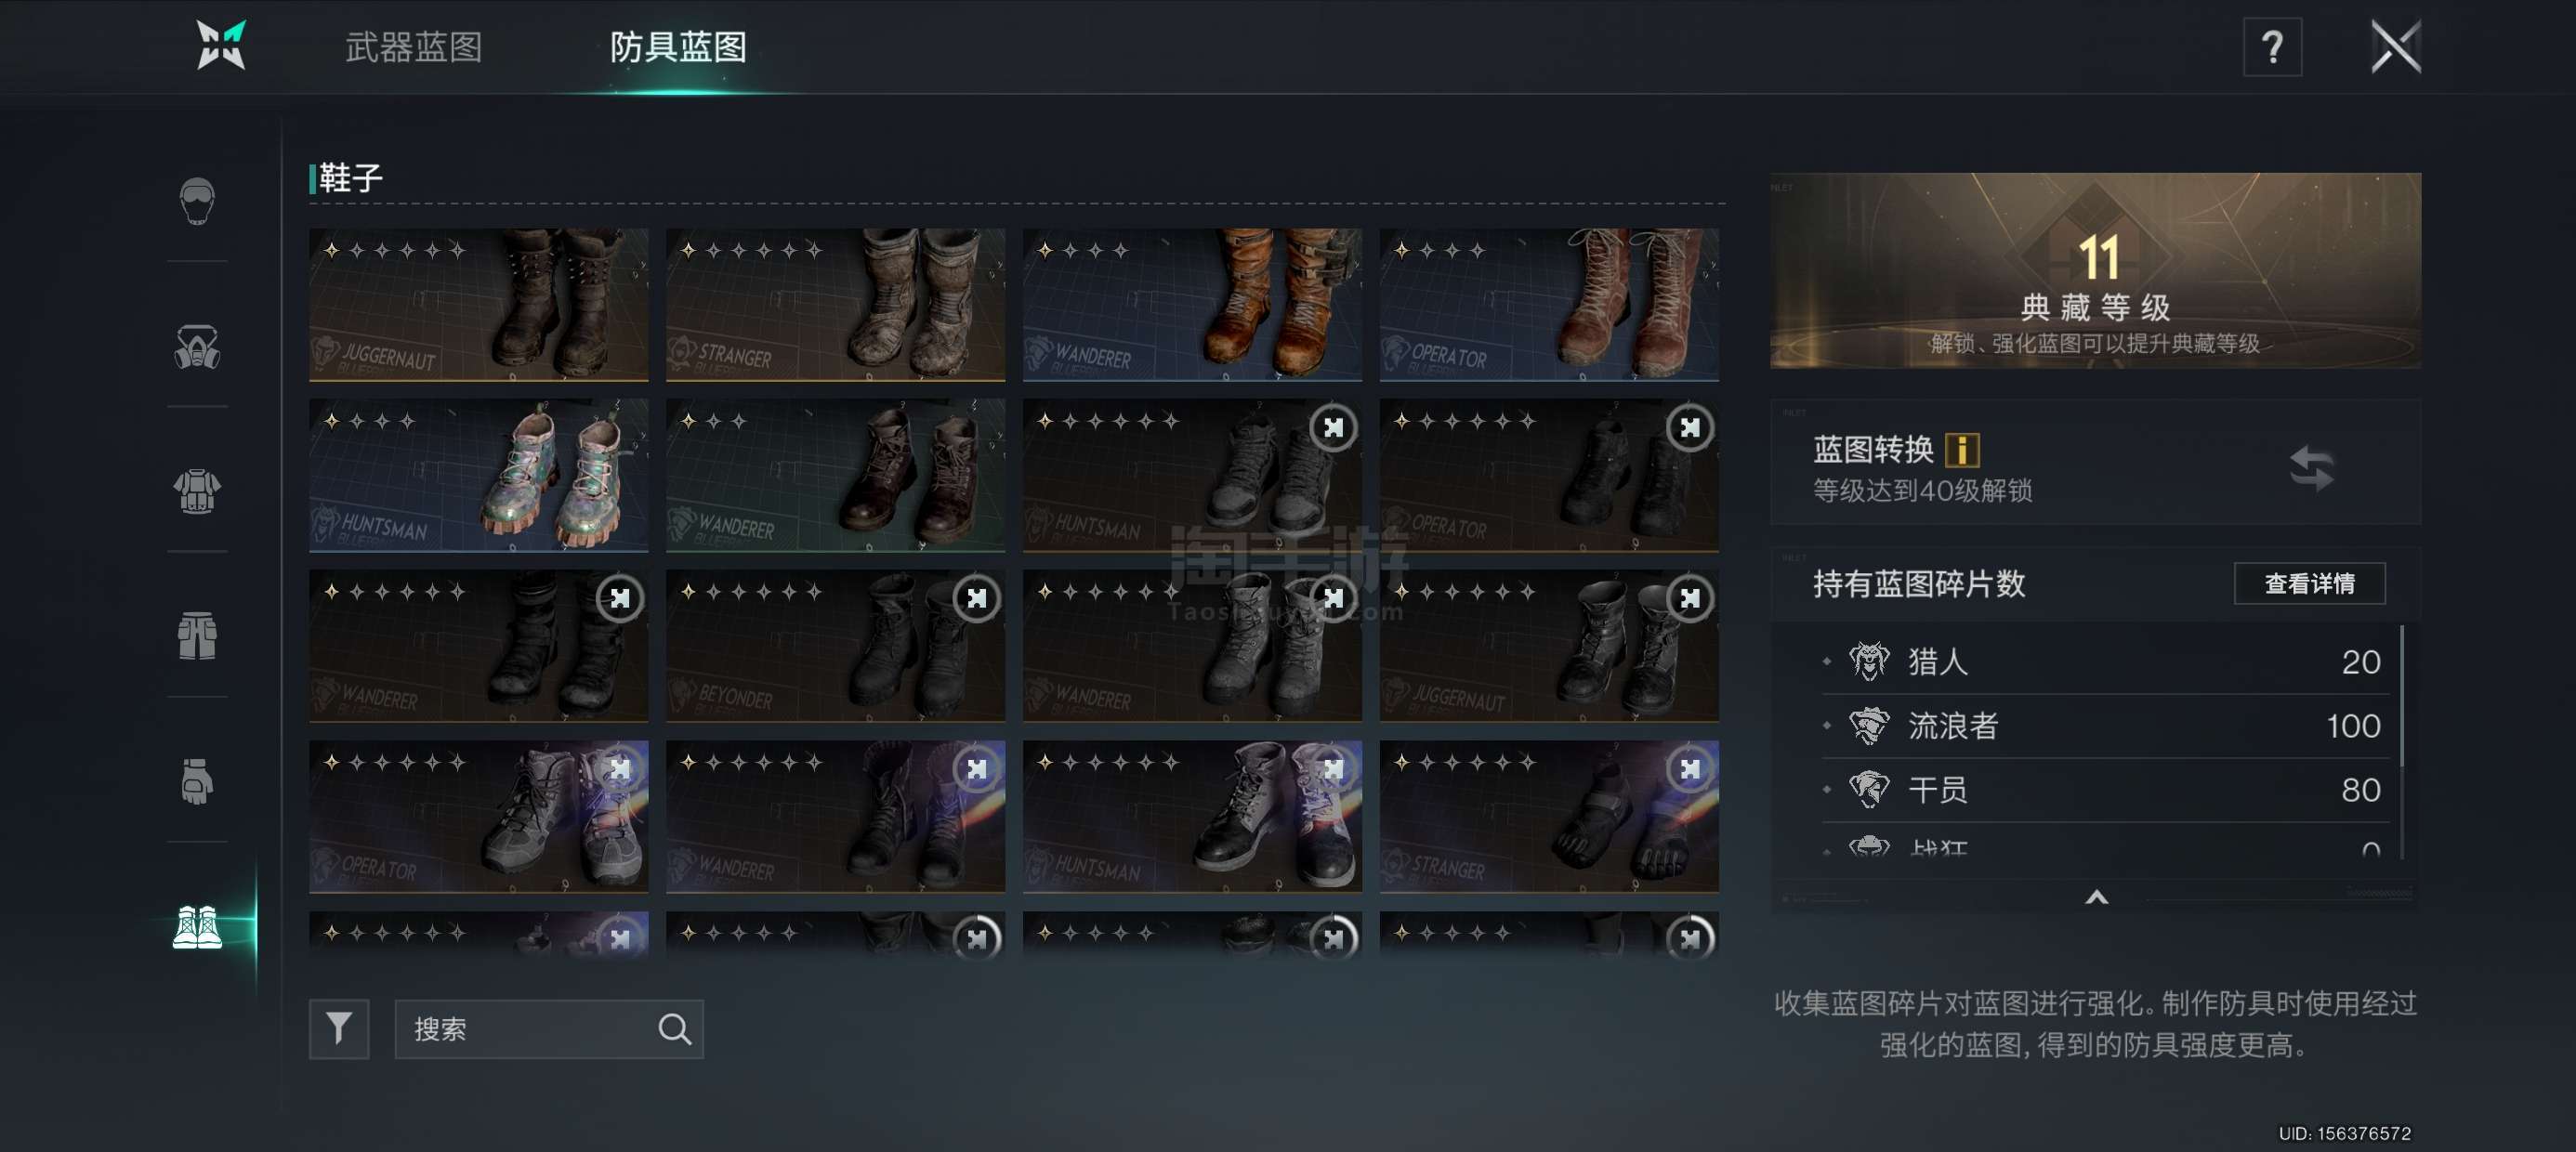
Task: Click the magnifier search button
Action: pos(674,1029)
